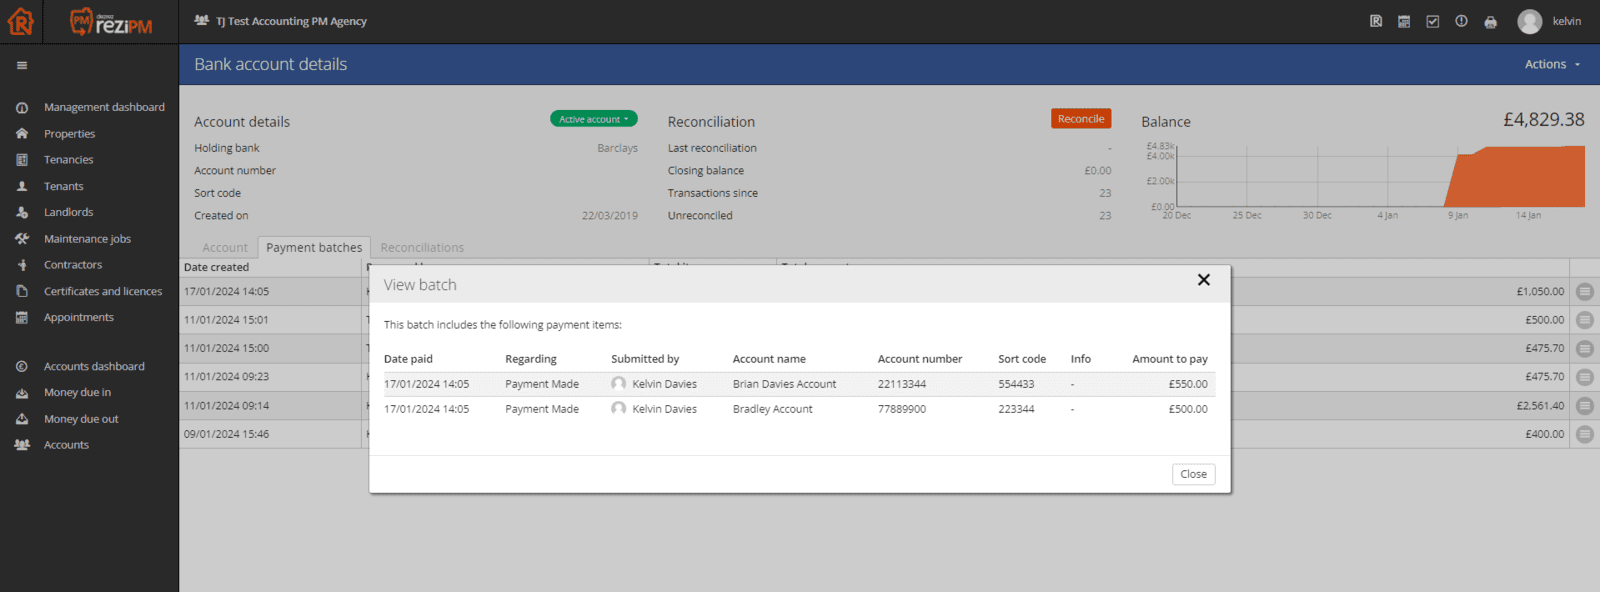Click the £550.00 amount in dialog
The image size is (1600, 592).
coord(1188,384)
